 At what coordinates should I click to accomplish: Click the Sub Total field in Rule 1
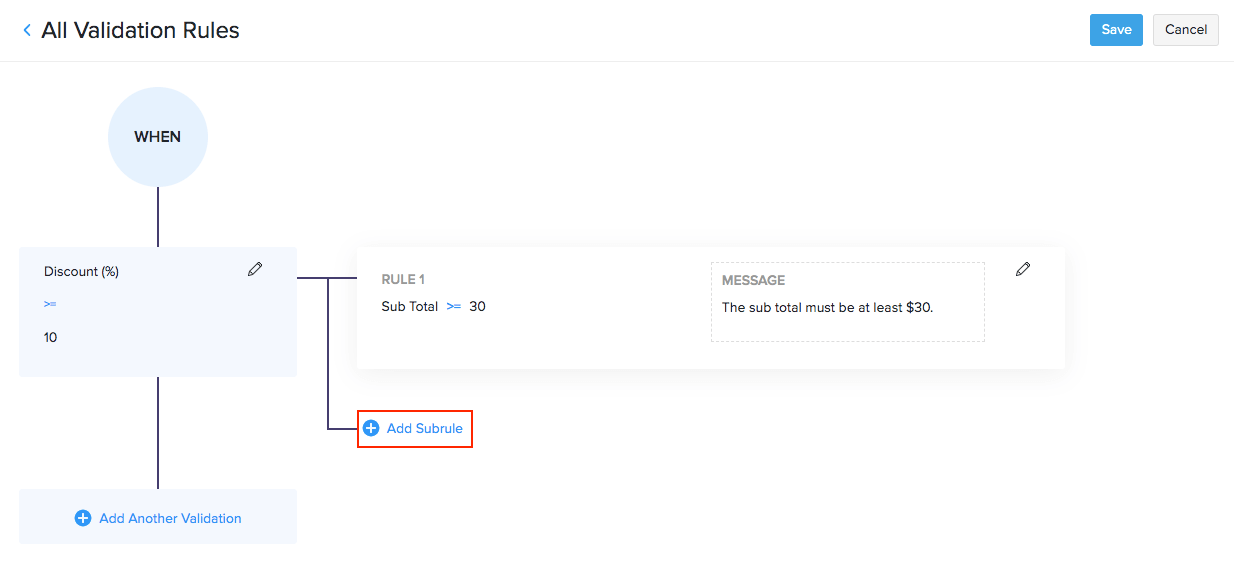409,306
